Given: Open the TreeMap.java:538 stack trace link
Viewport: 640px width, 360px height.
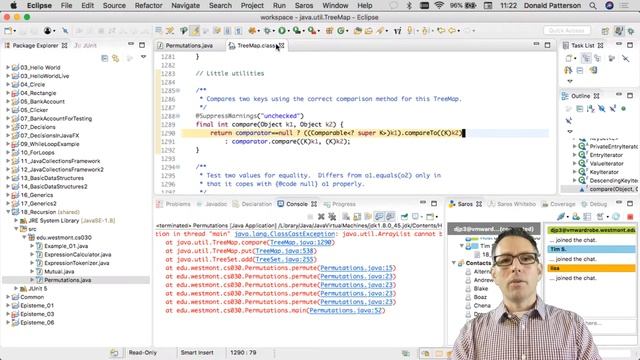Looking at the screenshot, I should (x=284, y=251).
